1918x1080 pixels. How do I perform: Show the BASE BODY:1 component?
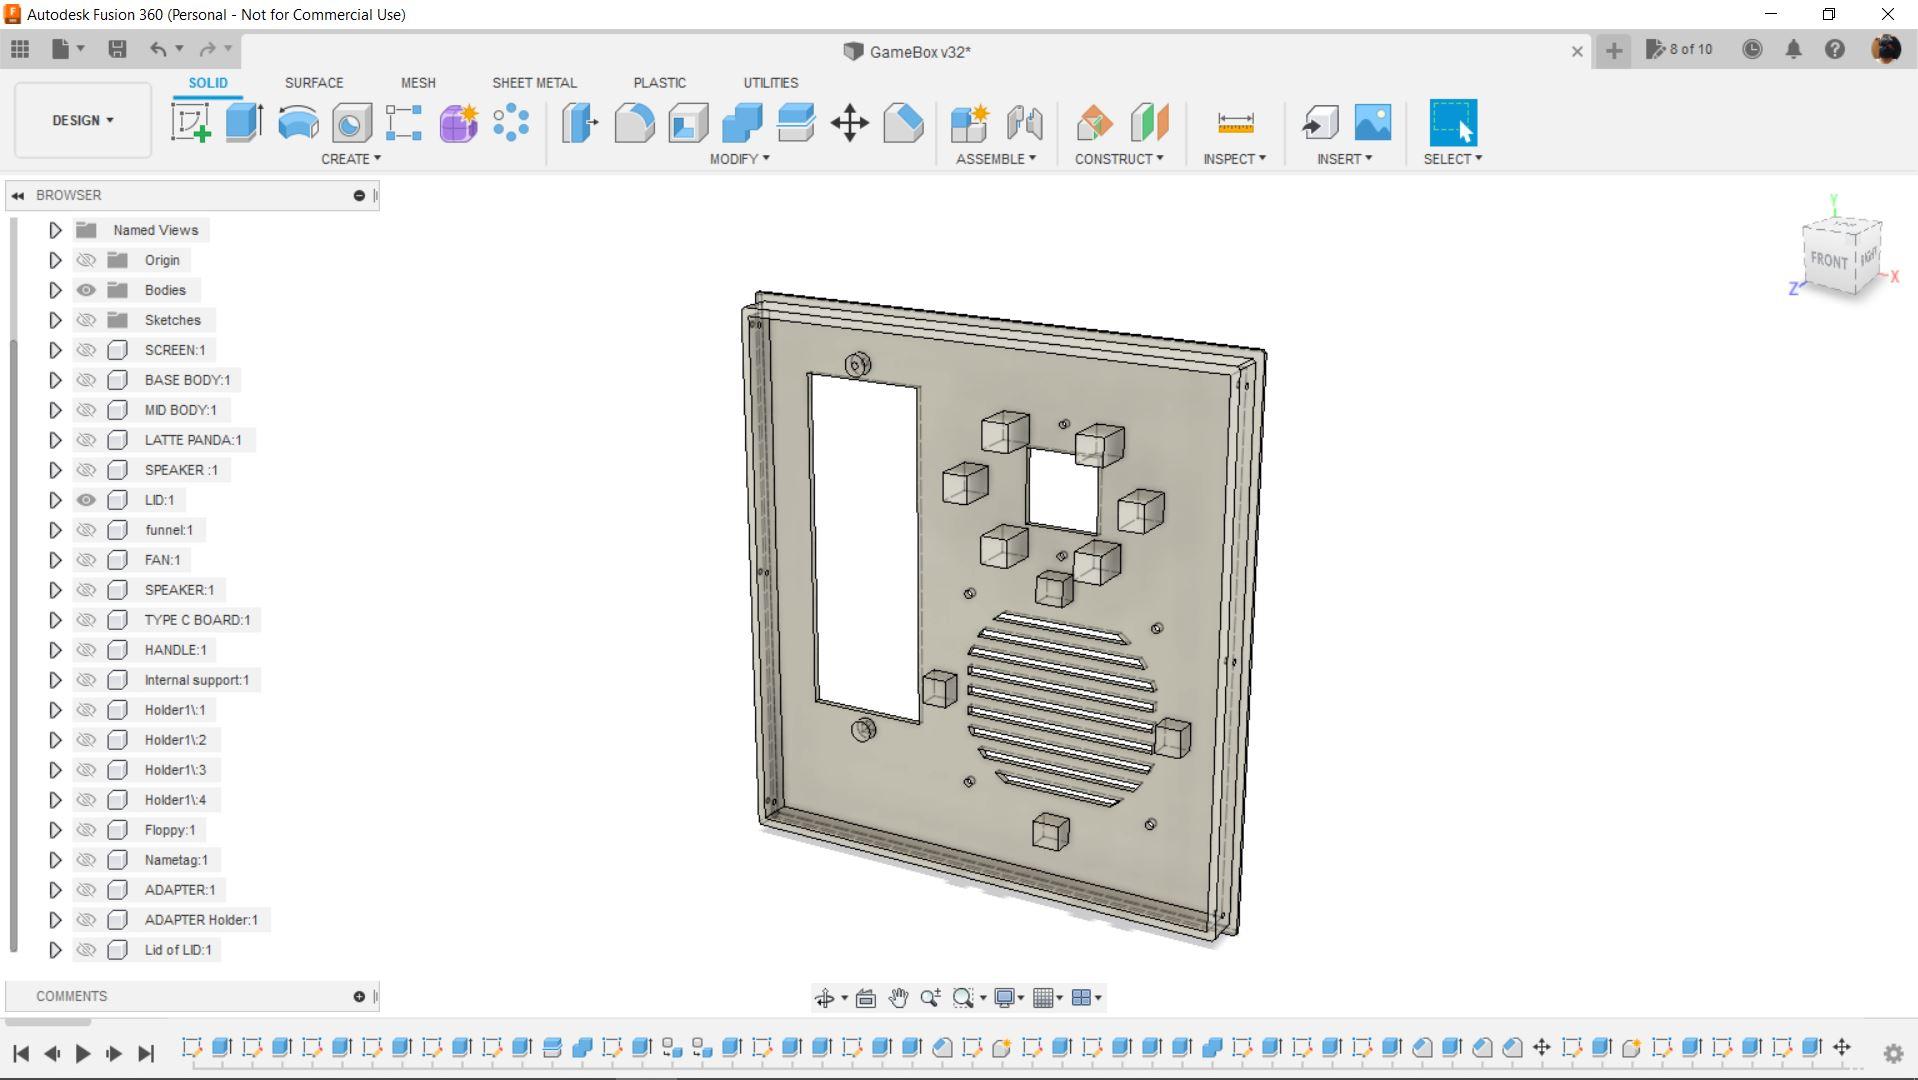[x=86, y=380]
